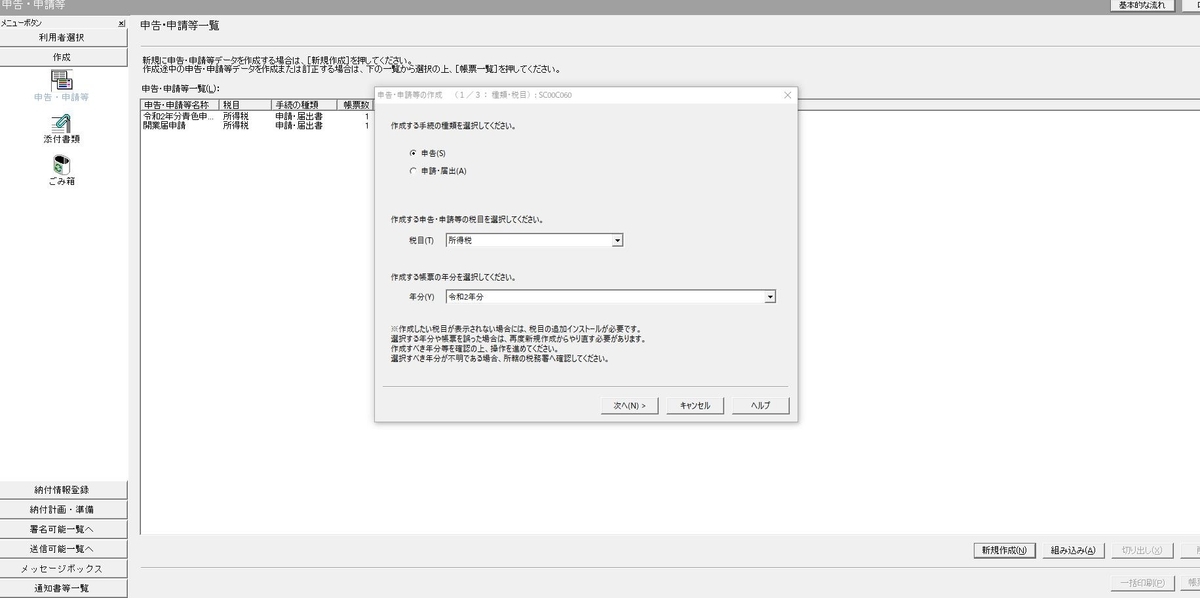
Task: Click the 組み込み(A) button
Action: (x=1071, y=551)
